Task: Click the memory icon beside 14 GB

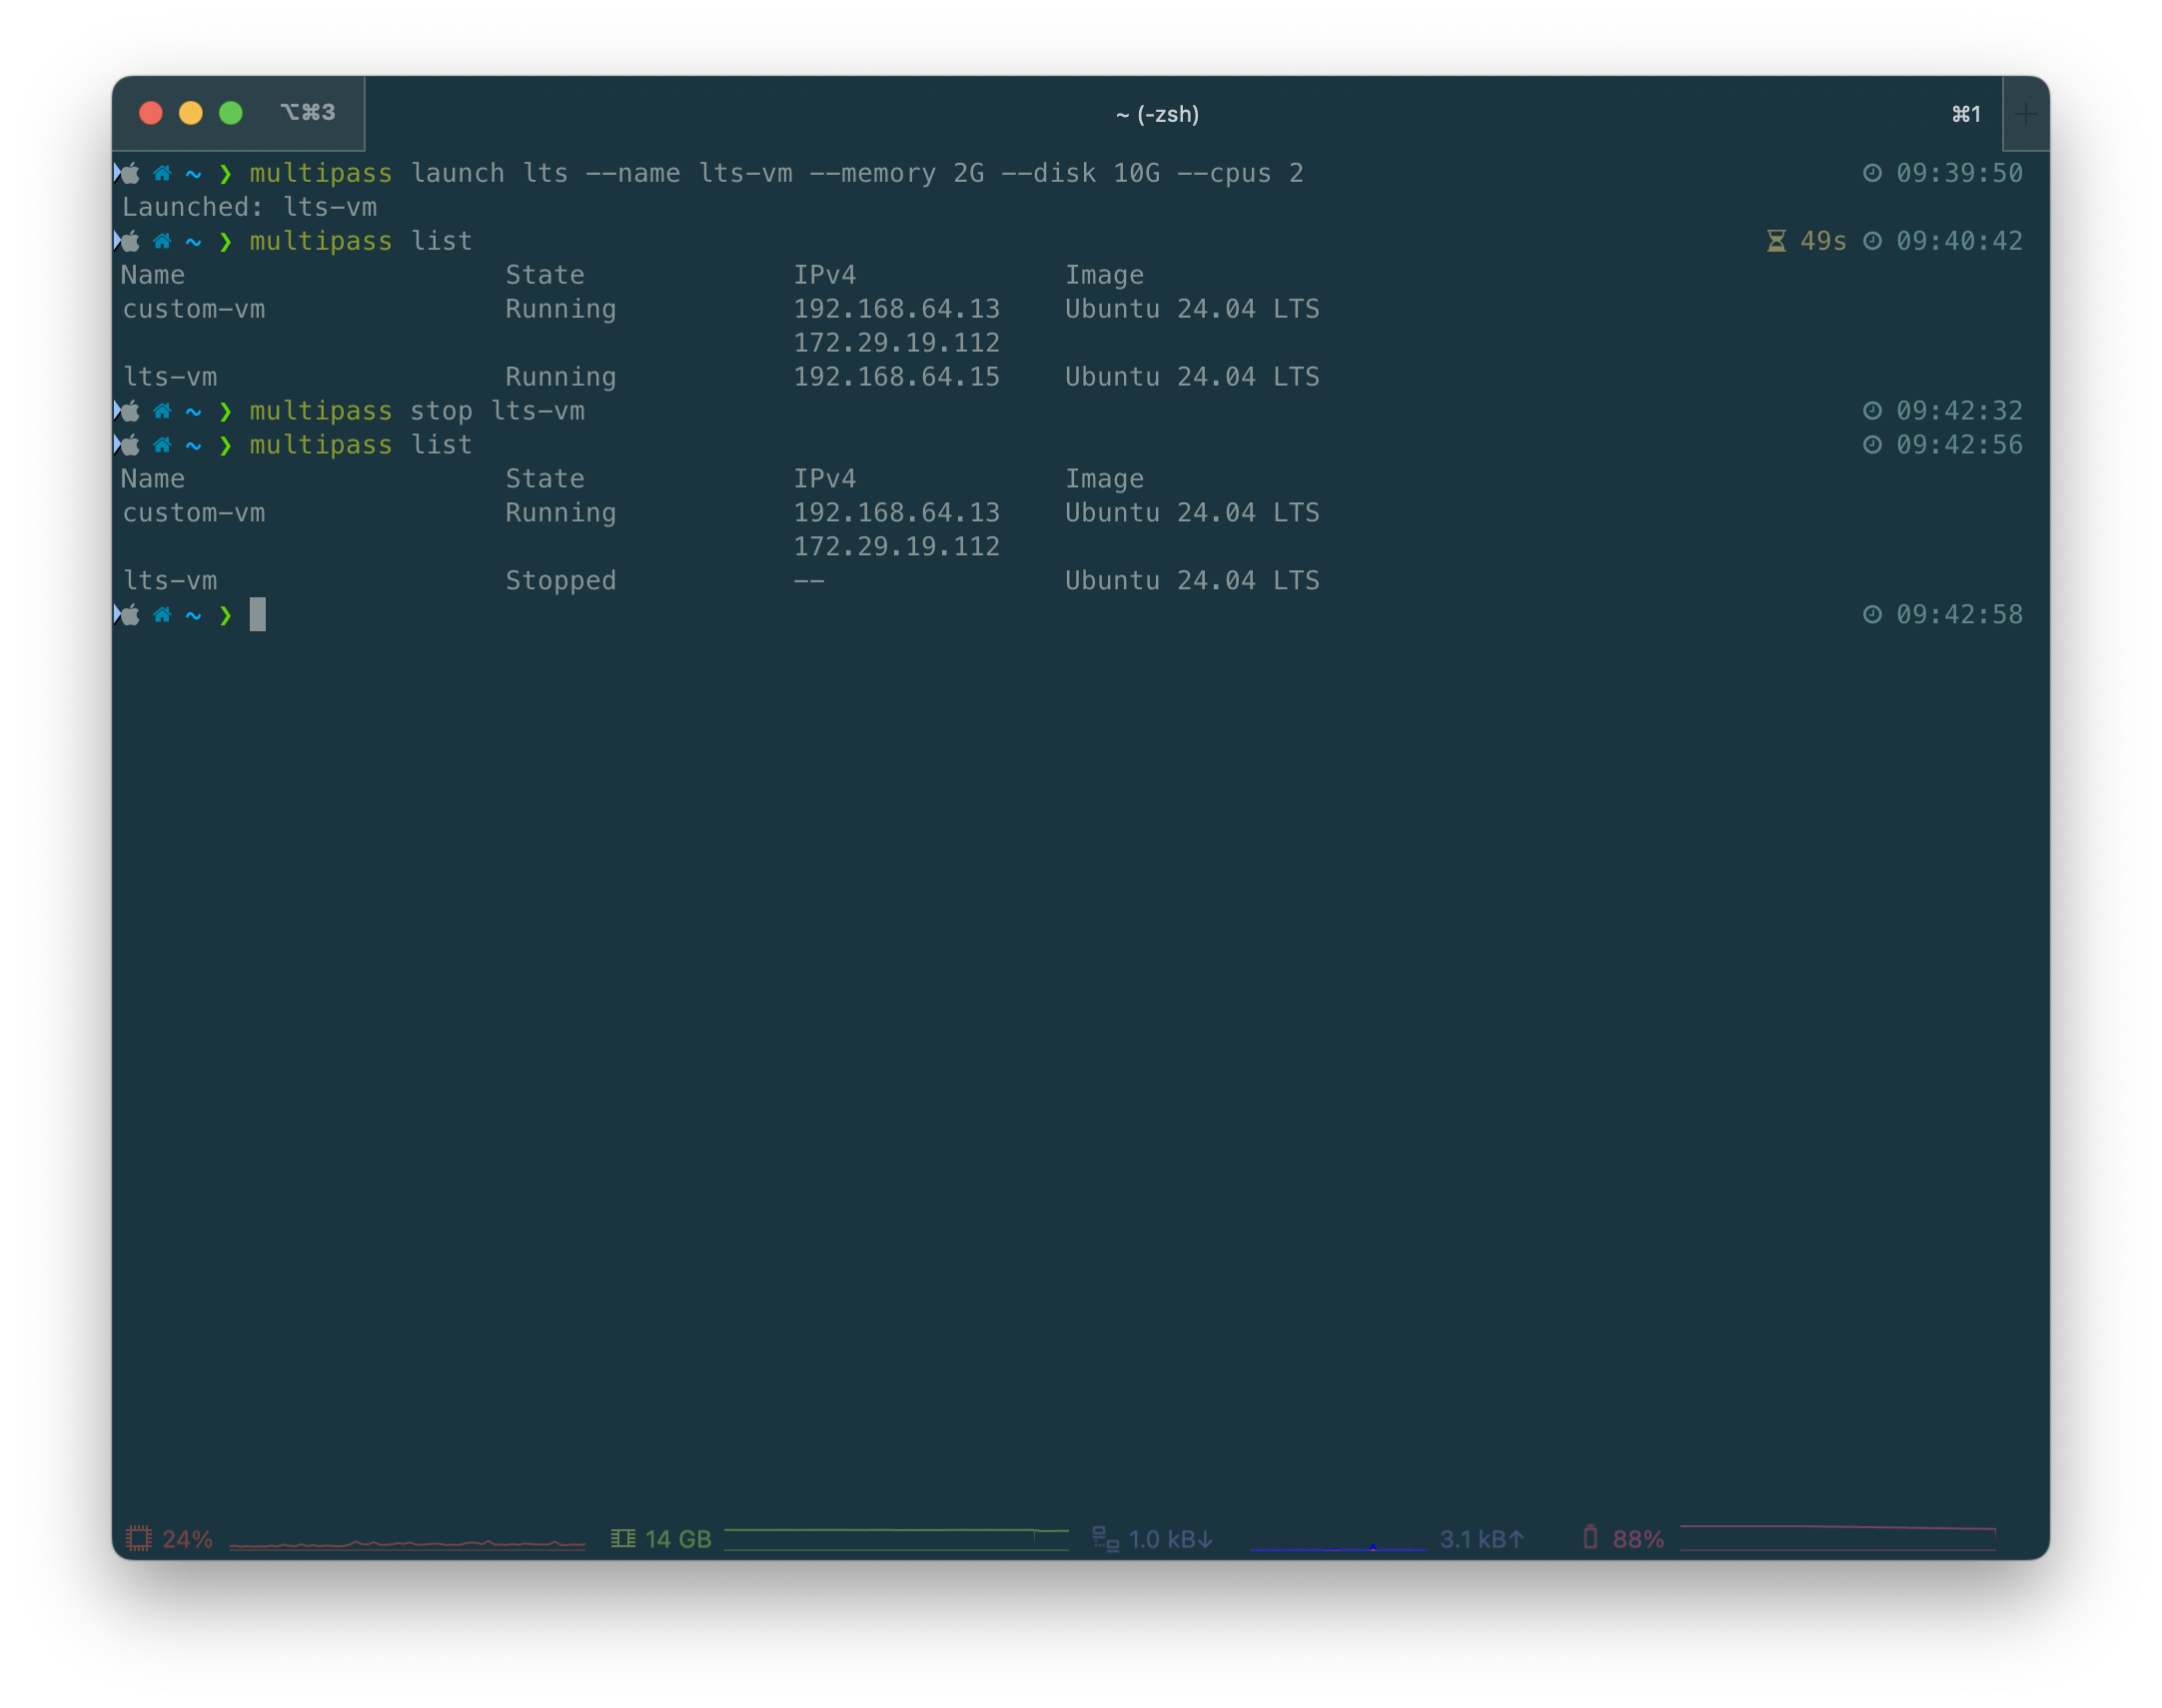Action: 623,1538
